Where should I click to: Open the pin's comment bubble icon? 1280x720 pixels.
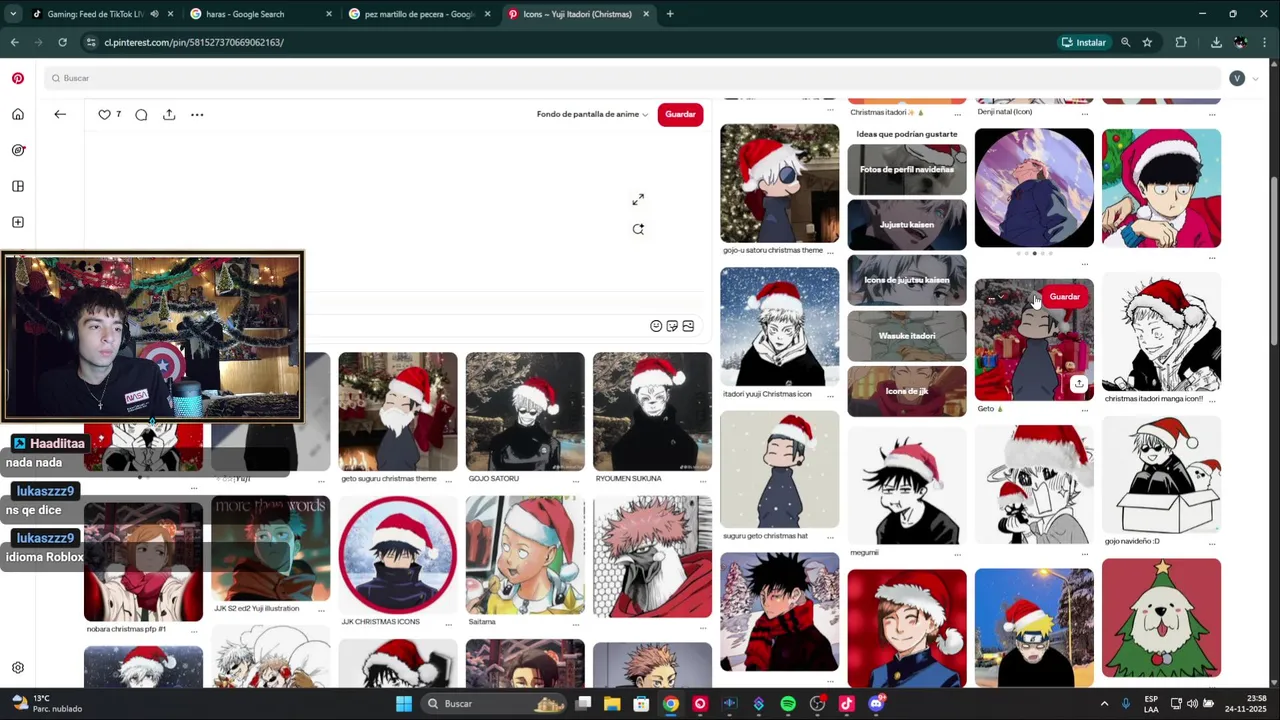pos(141,114)
